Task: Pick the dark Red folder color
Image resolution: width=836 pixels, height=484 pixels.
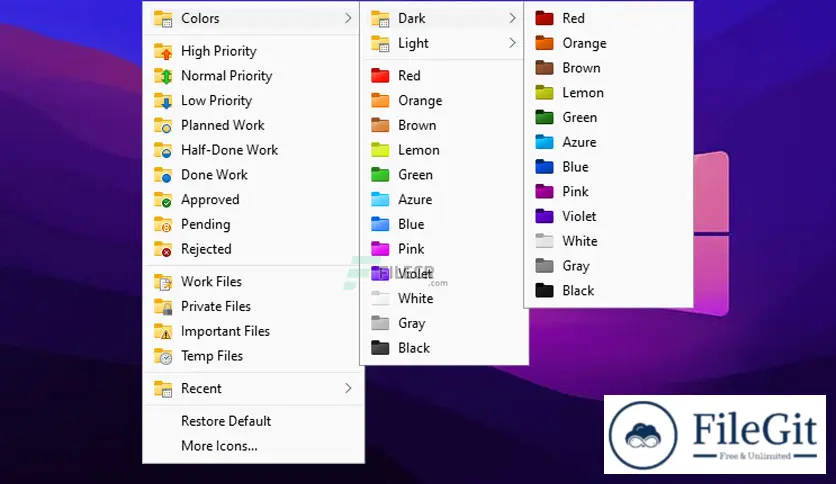Action: coord(573,18)
